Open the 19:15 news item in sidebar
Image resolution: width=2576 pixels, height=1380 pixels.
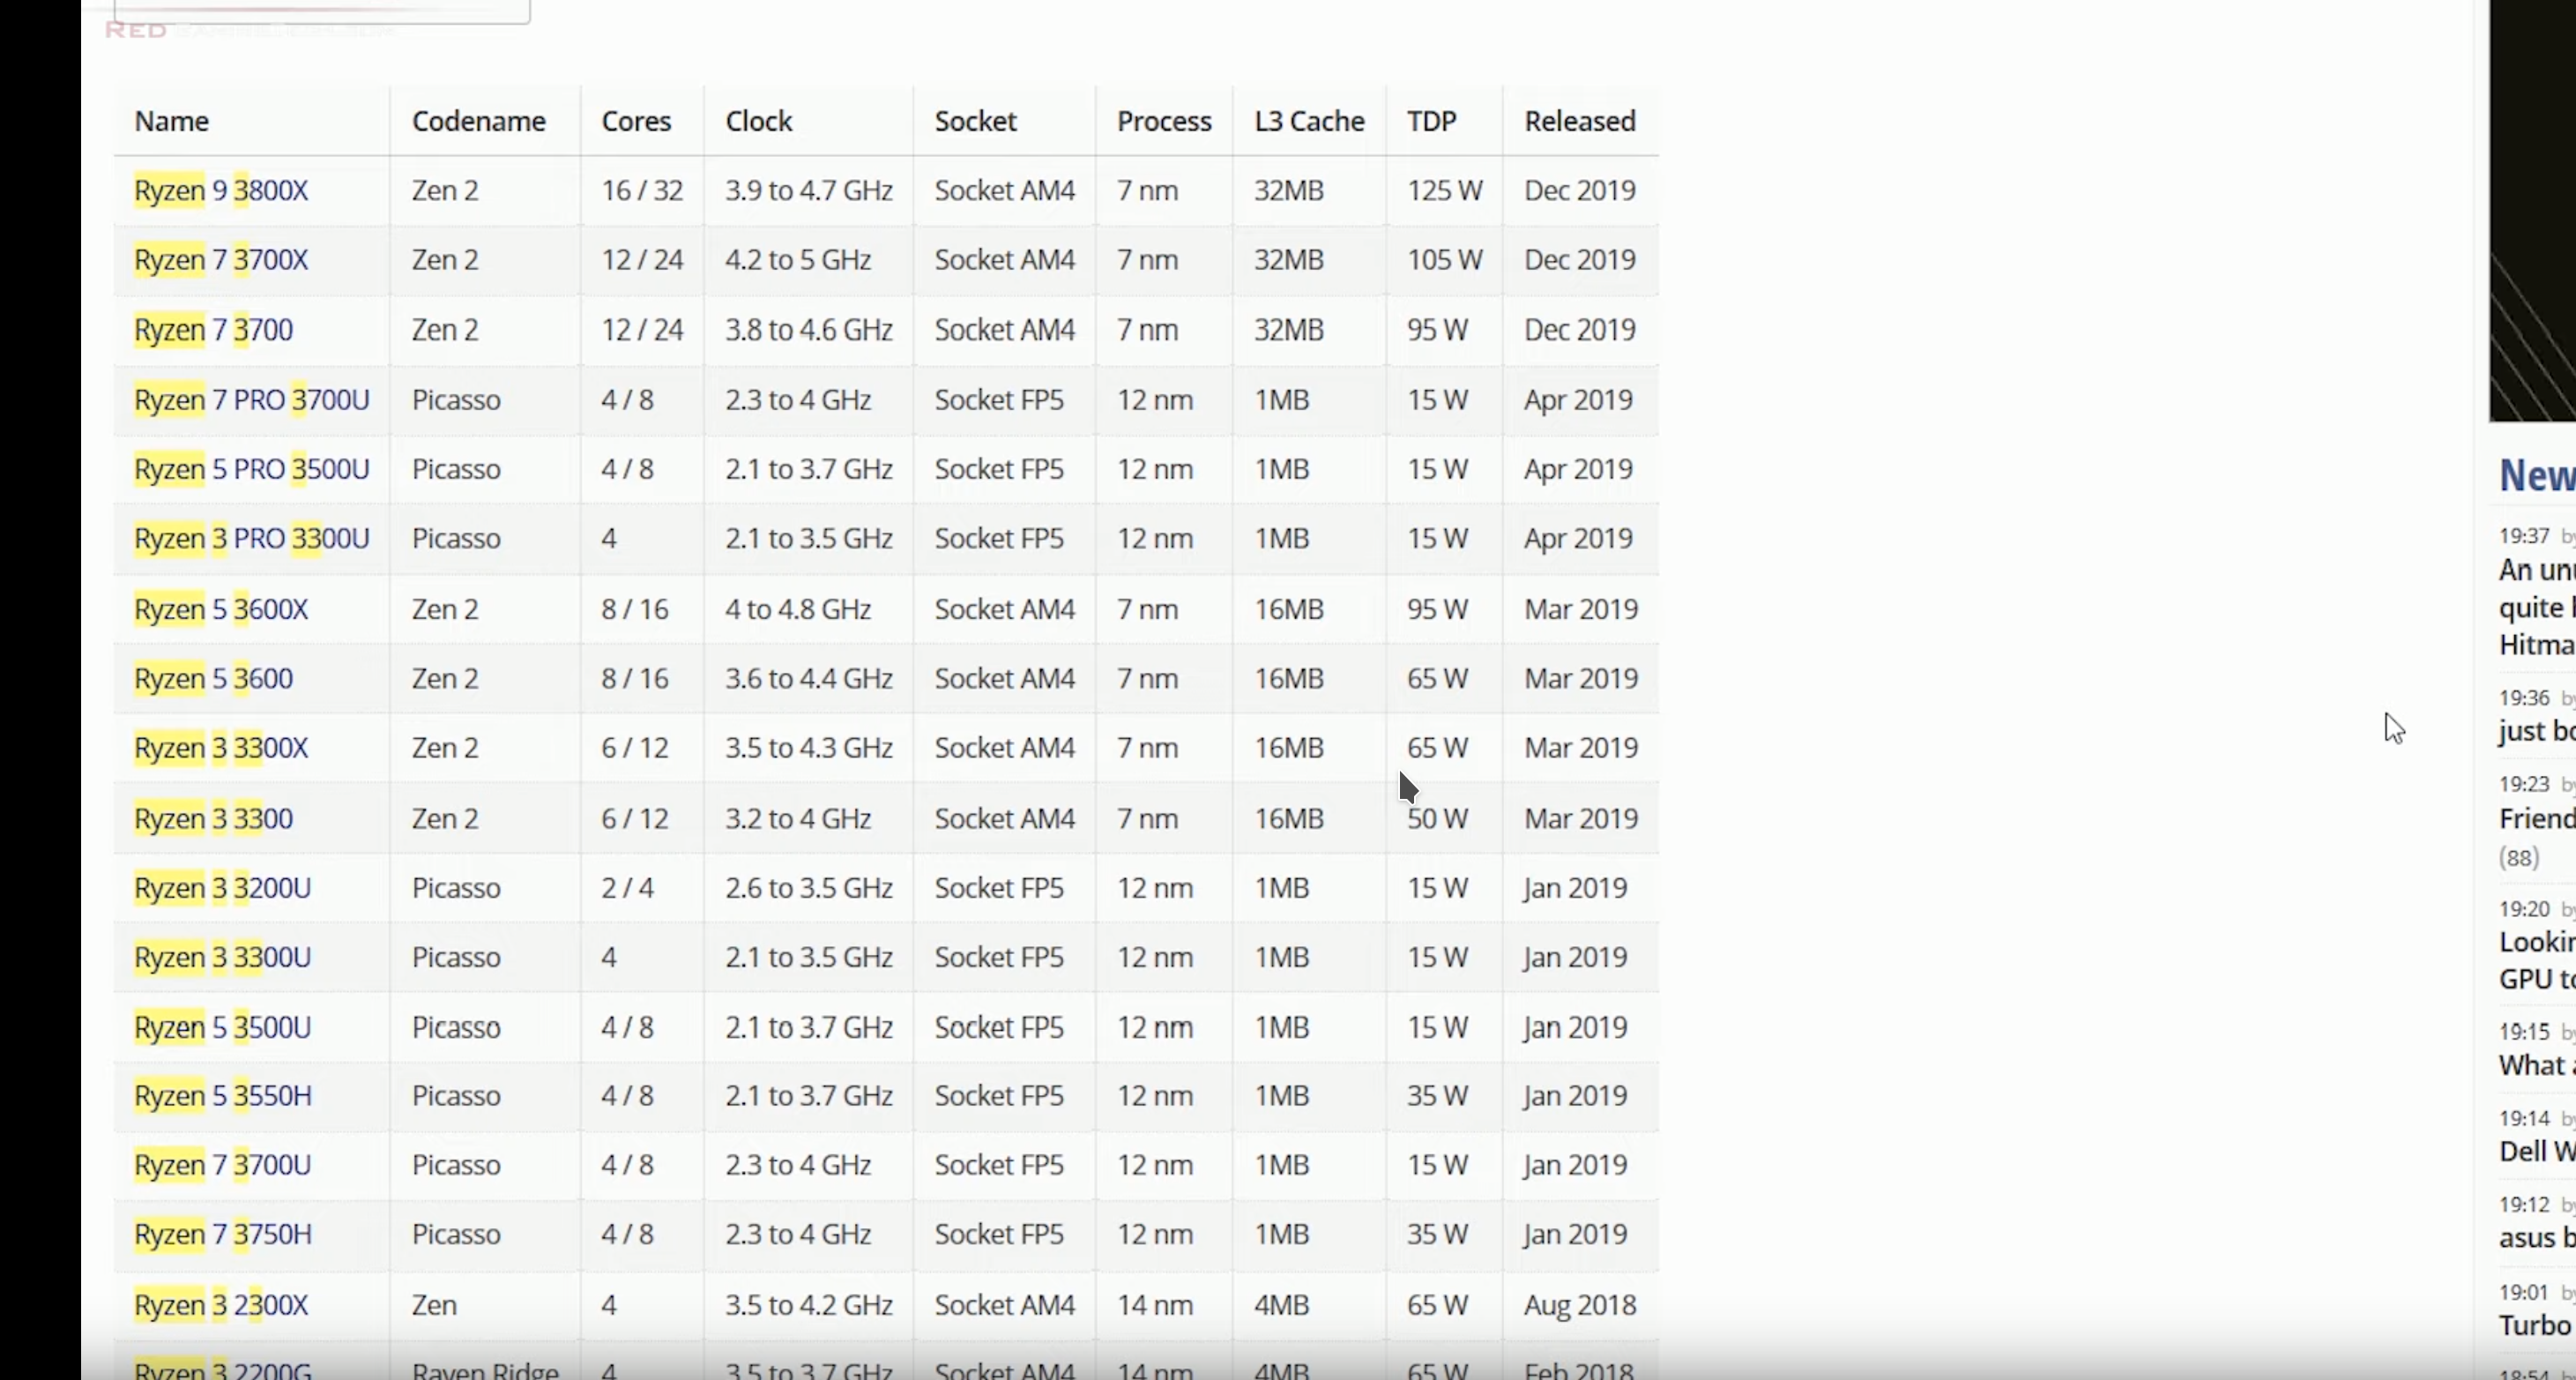click(x=2537, y=1065)
